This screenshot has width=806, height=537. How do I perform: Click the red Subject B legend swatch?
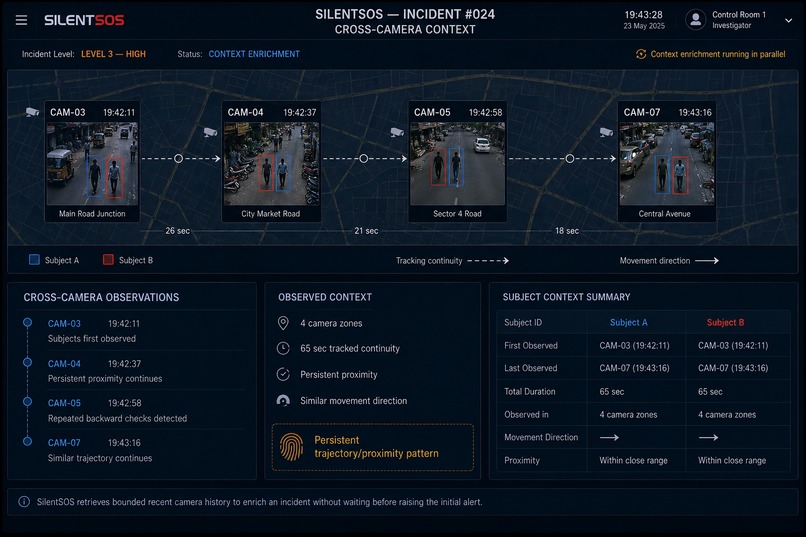coord(108,260)
